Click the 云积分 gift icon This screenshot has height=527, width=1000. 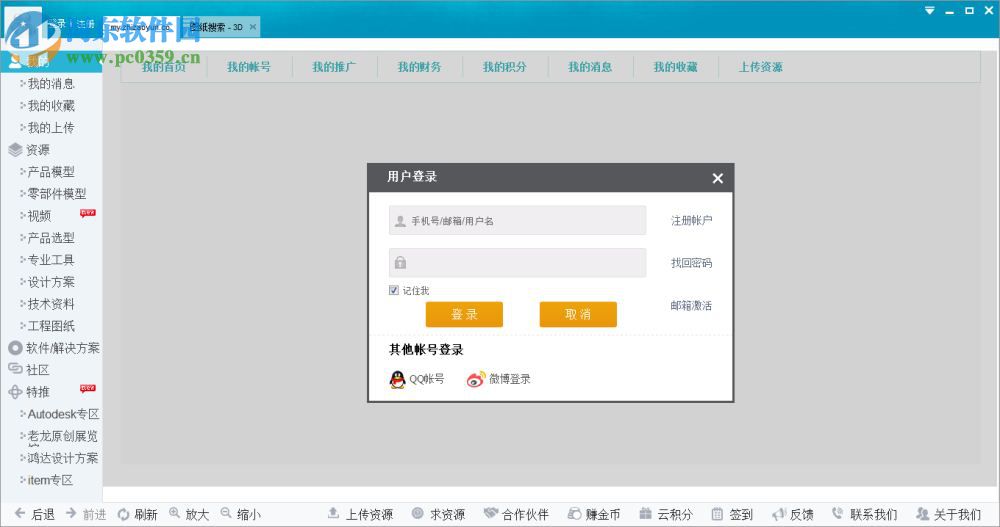(x=645, y=513)
